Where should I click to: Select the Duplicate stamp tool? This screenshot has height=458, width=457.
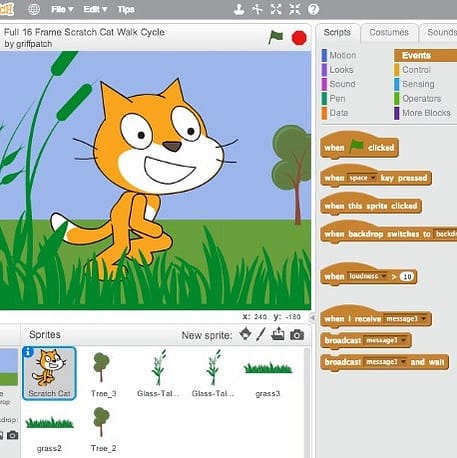(239, 9)
